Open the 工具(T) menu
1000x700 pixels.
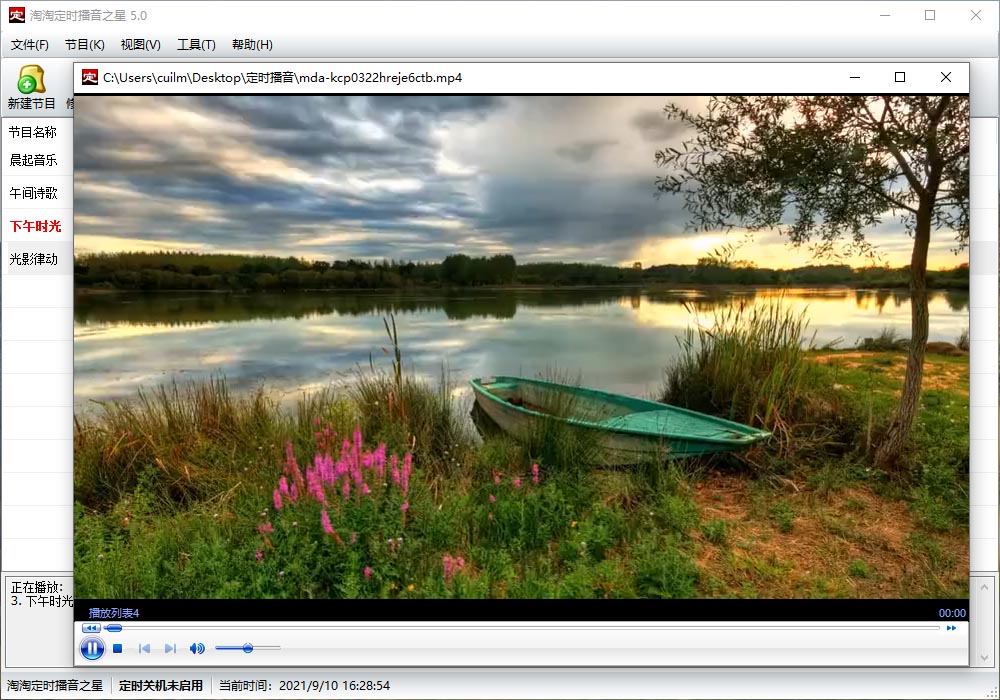click(x=196, y=45)
